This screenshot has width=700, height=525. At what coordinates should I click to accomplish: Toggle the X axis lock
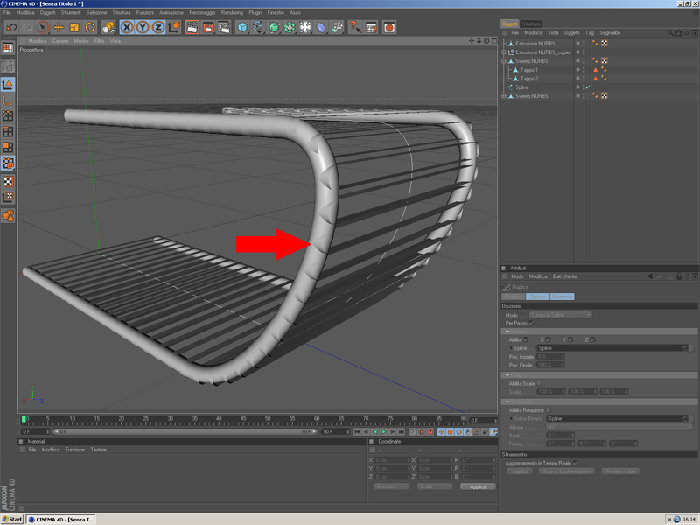click(x=127, y=28)
